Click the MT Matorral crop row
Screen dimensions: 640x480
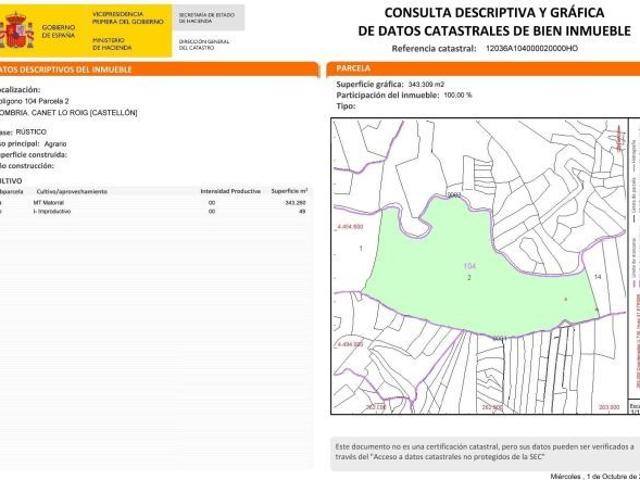click(51, 203)
